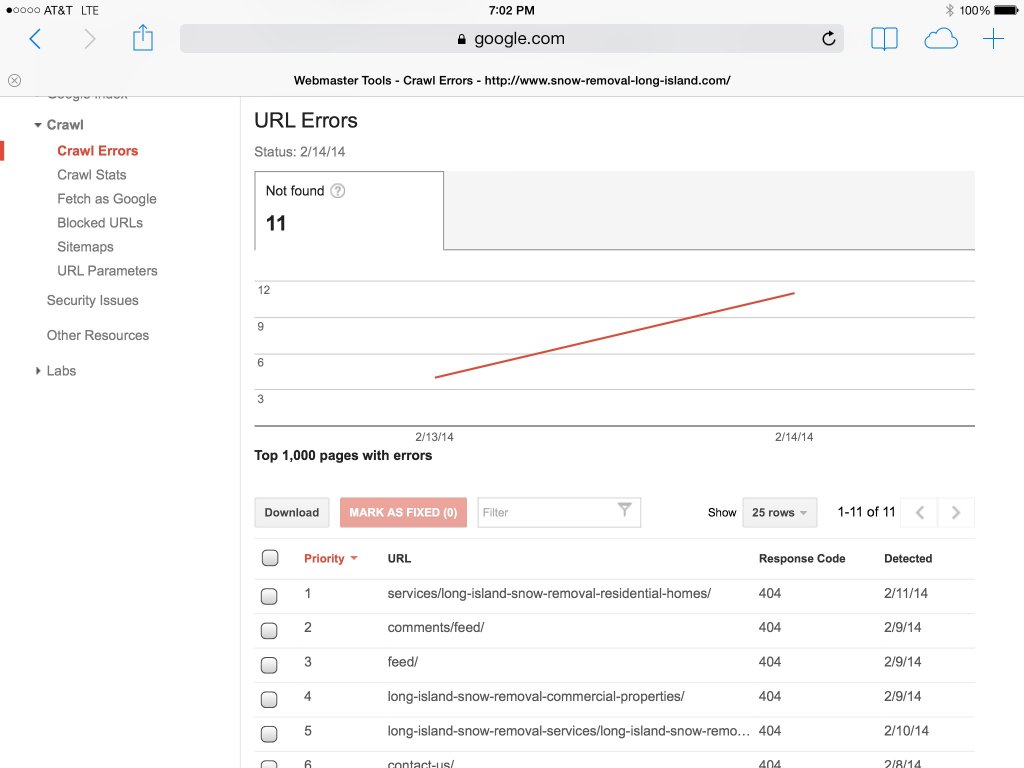
Task: Check the box for priority 1 row
Action: coord(269,596)
